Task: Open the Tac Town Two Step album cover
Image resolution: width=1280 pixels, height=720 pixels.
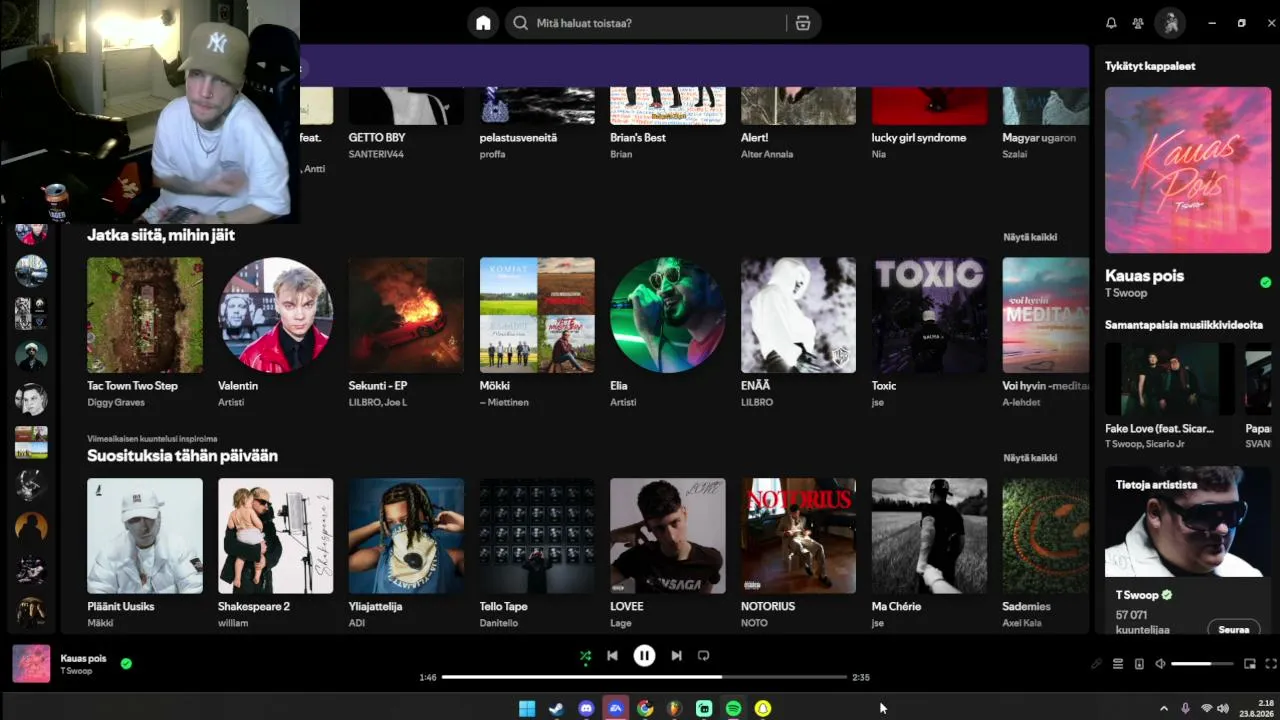Action: click(x=145, y=315)
